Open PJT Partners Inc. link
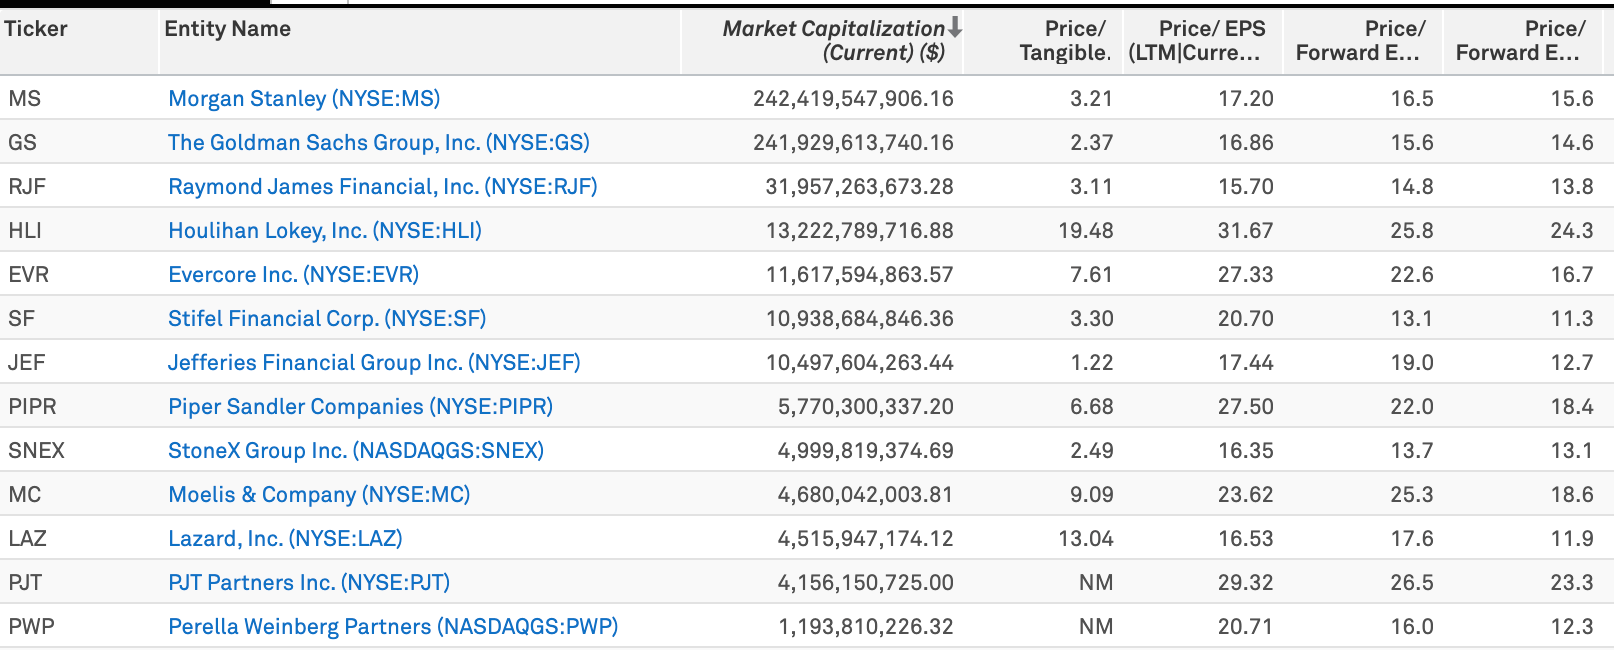The image size is (1614, 650). (x=308, y=583)
